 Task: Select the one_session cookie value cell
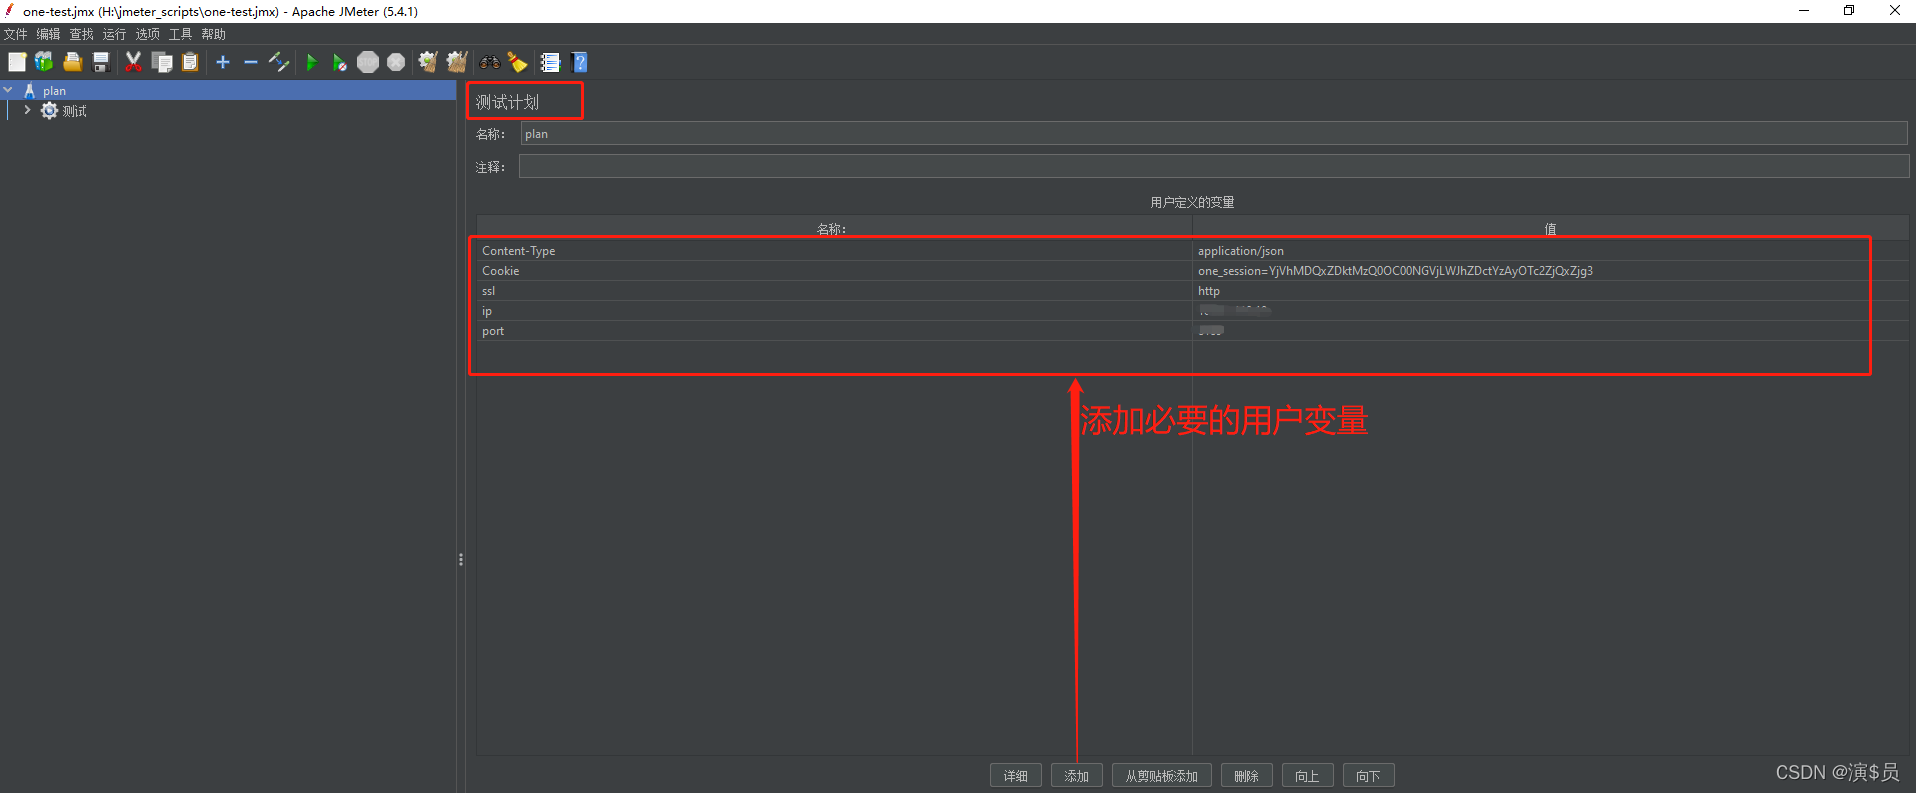1551,271
